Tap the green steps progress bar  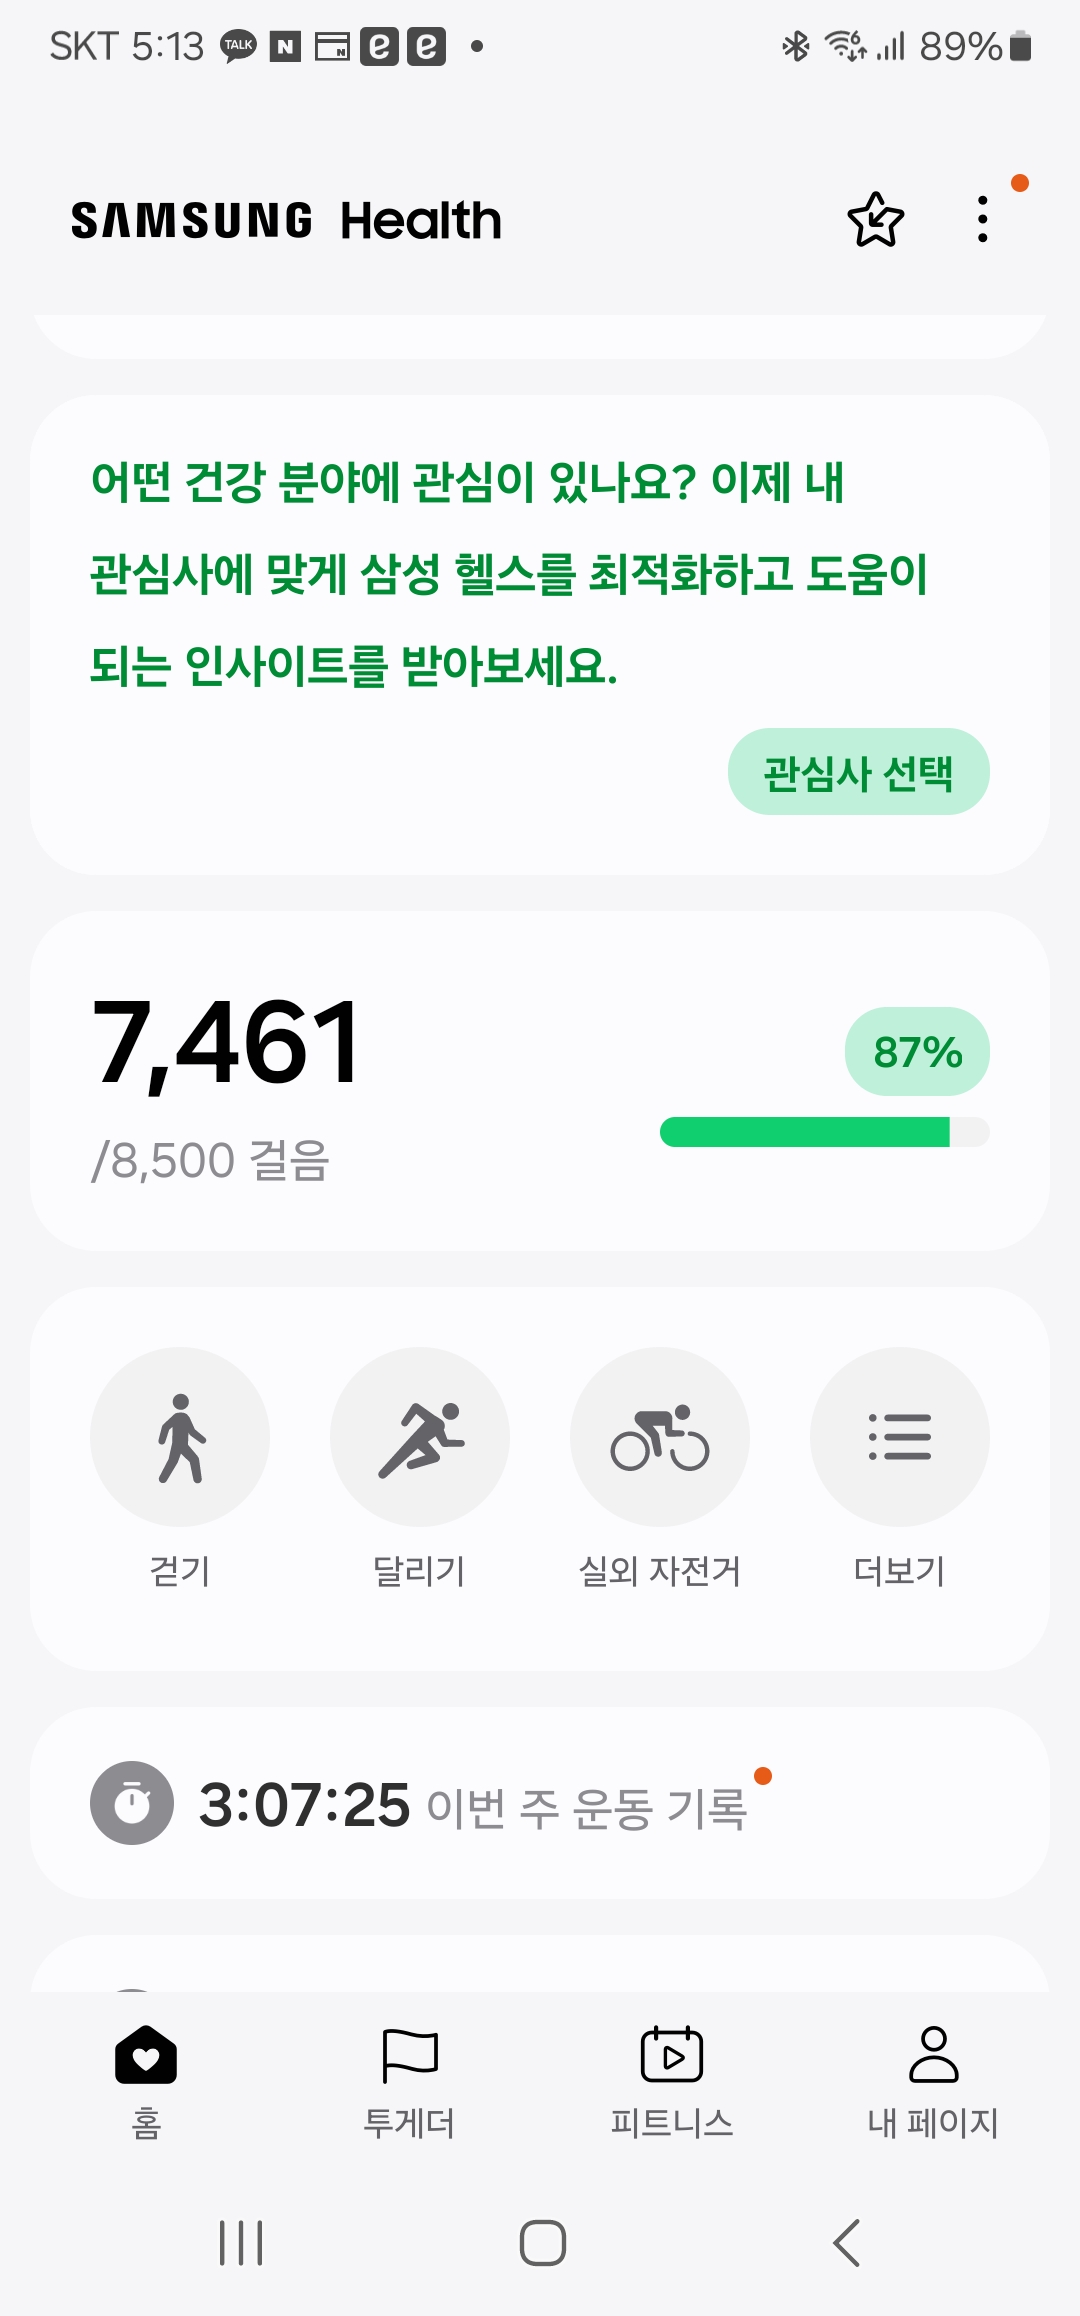pos(805,1132)
